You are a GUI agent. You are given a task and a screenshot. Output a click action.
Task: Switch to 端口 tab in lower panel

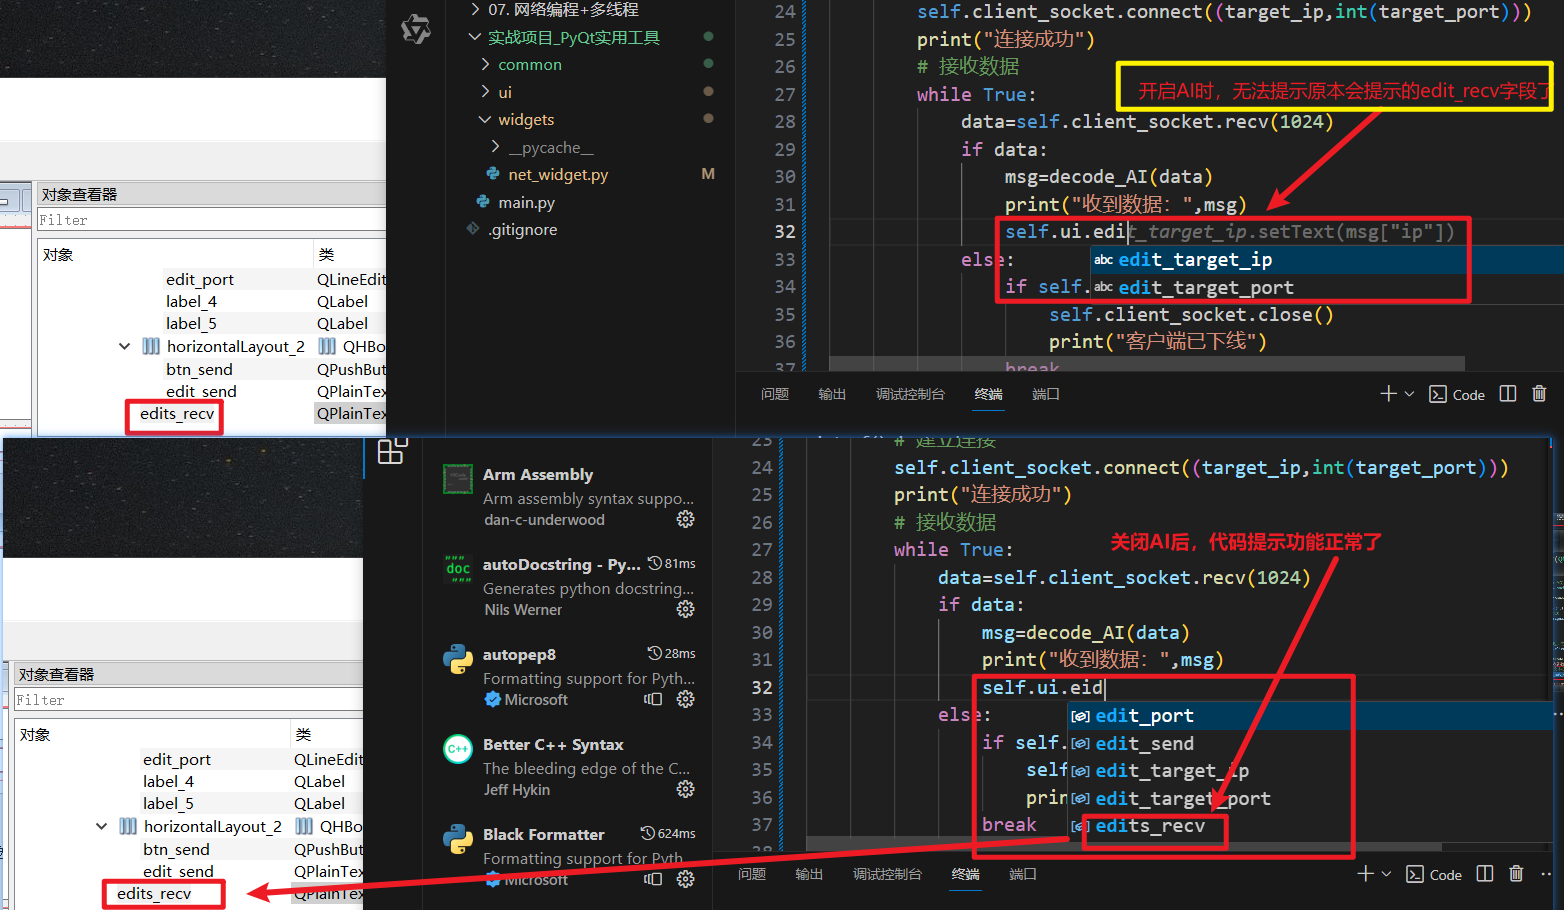coord(1023,874)
